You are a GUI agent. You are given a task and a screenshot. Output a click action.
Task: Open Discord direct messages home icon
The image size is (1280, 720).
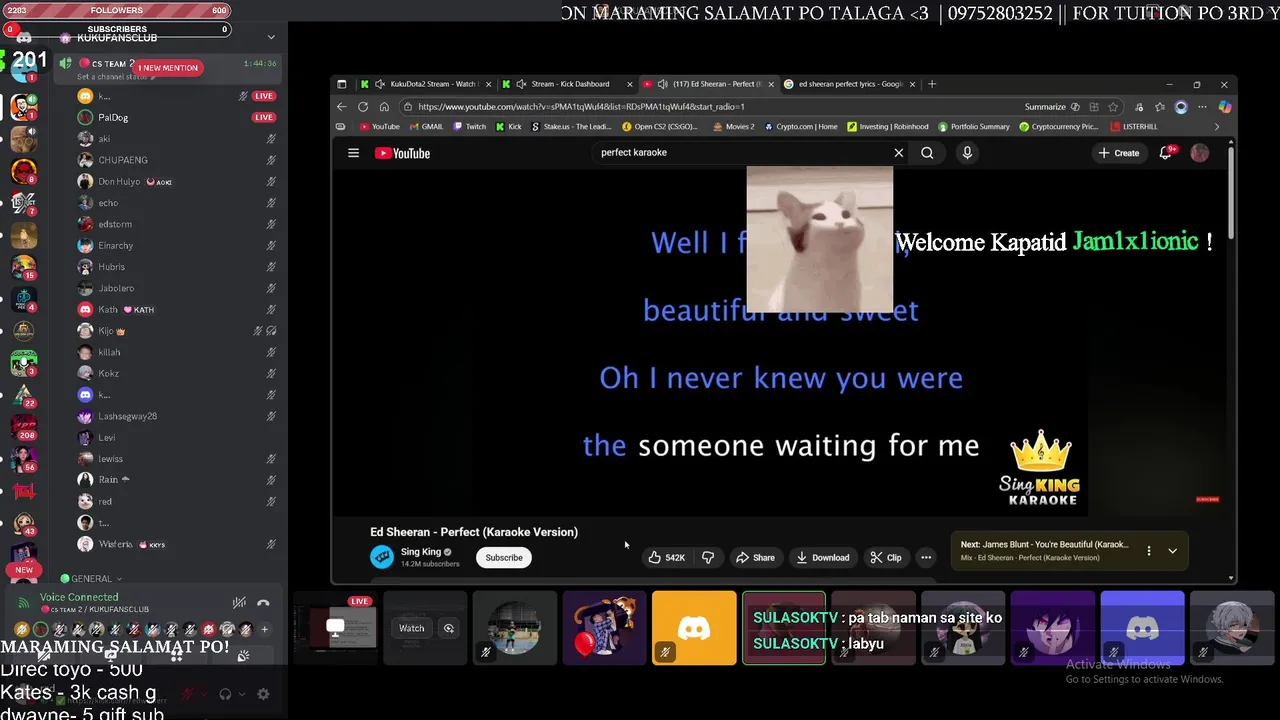[x=24, y=38]
